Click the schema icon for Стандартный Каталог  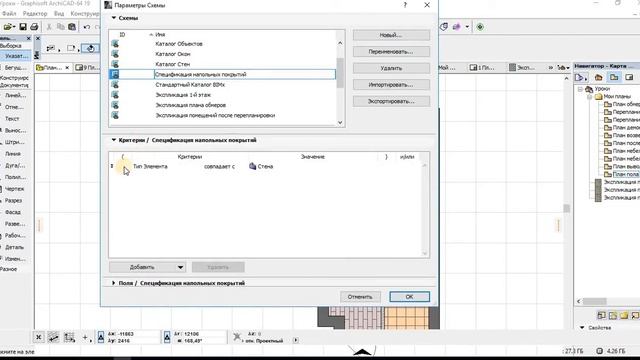115,84
